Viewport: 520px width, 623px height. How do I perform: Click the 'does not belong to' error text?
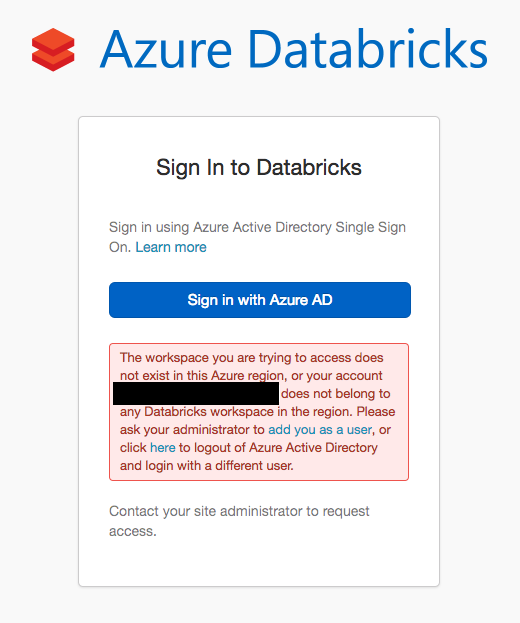tap(336, 394)
